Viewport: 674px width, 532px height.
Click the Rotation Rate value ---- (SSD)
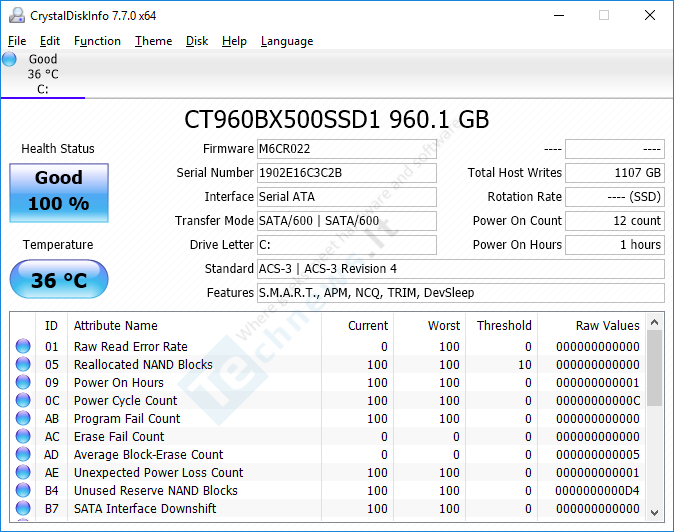tap(615, 197)
